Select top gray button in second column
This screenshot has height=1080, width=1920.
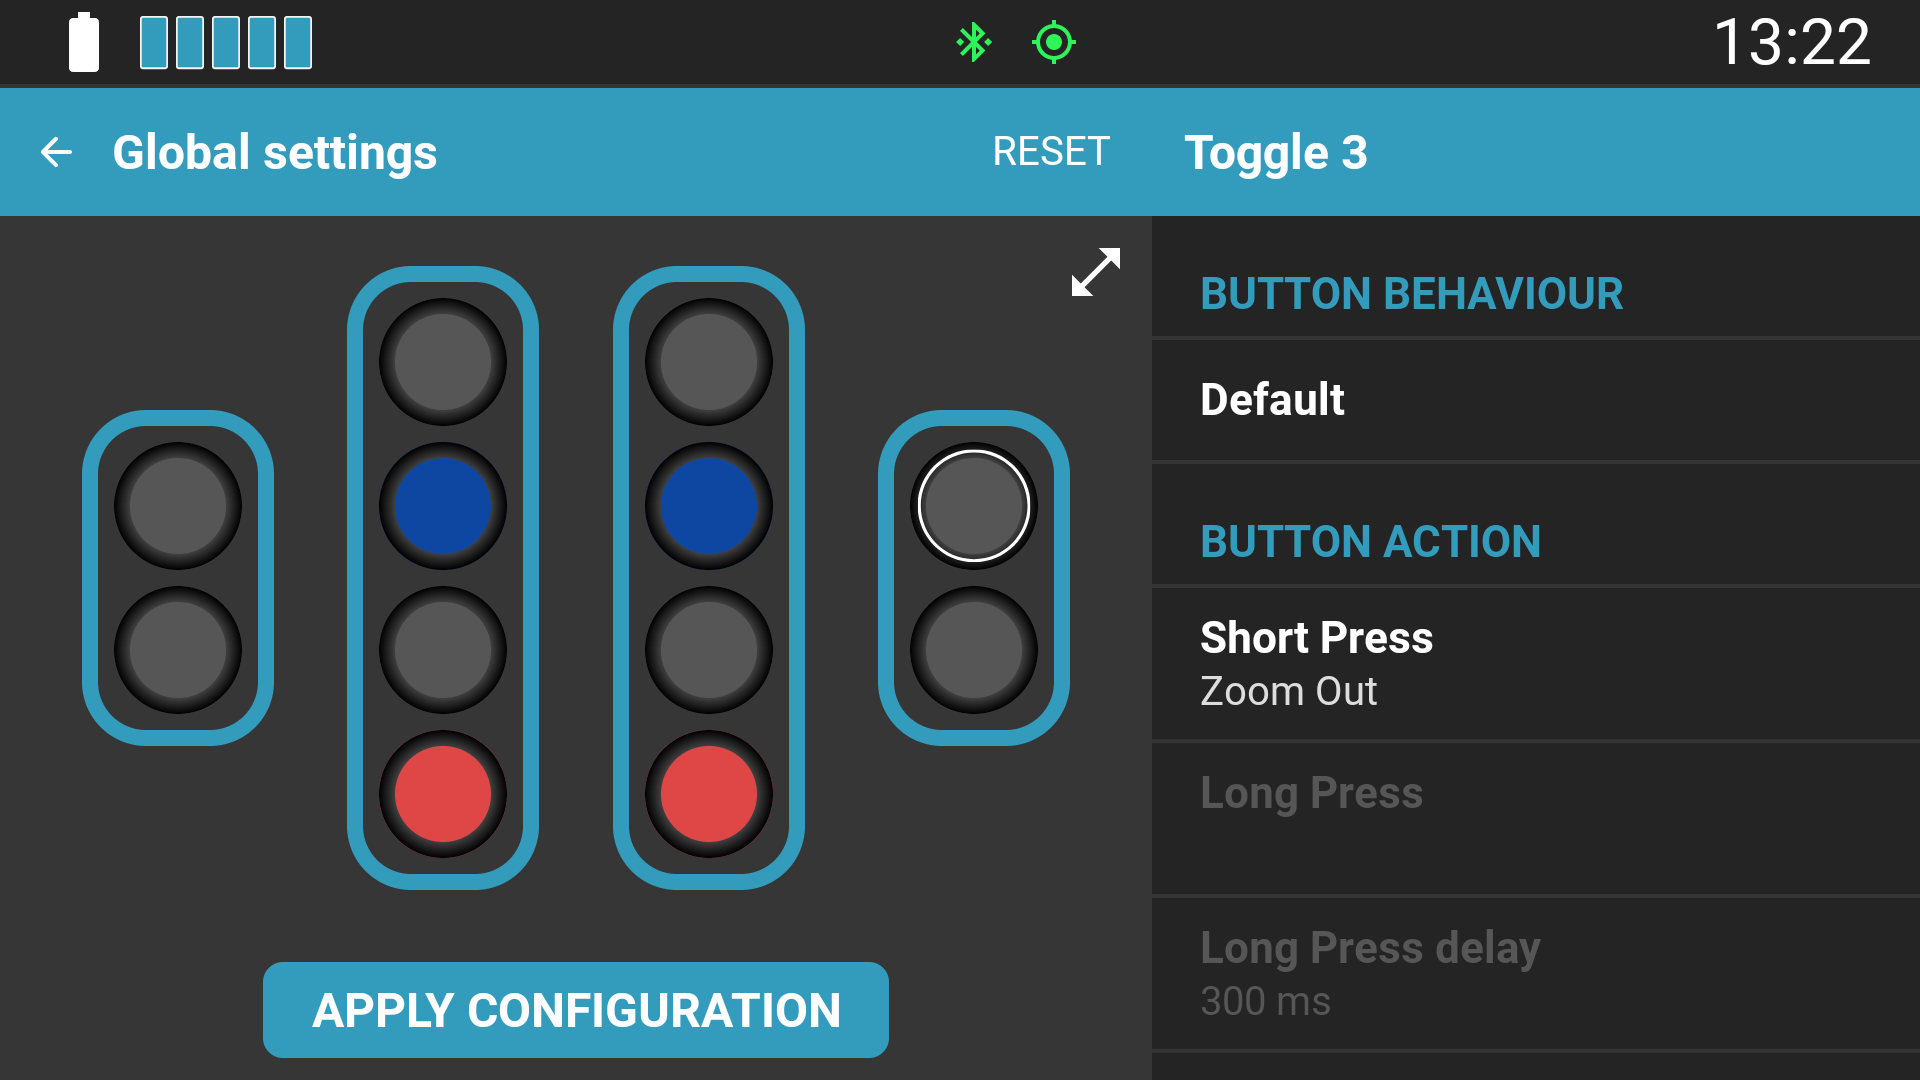[x=443, y=362]
